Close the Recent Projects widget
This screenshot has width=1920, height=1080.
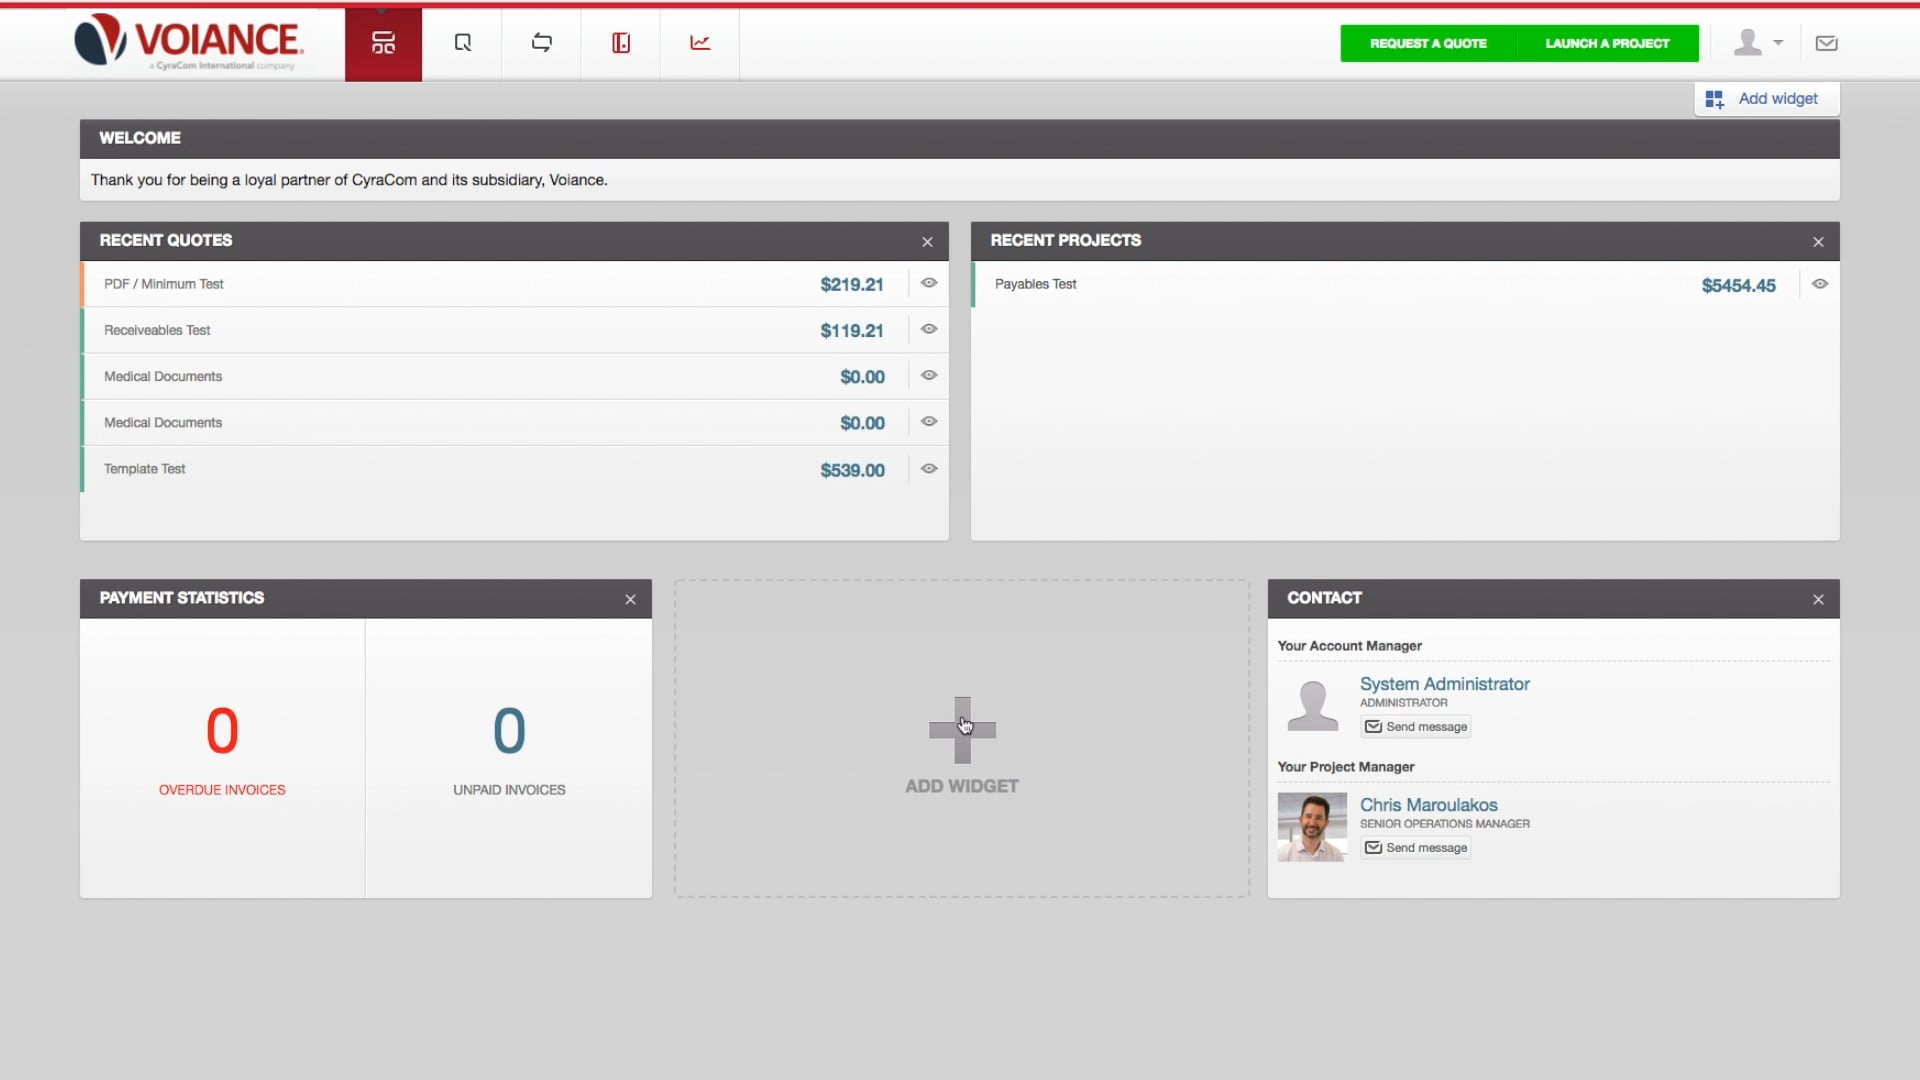tap(1818, 242)
